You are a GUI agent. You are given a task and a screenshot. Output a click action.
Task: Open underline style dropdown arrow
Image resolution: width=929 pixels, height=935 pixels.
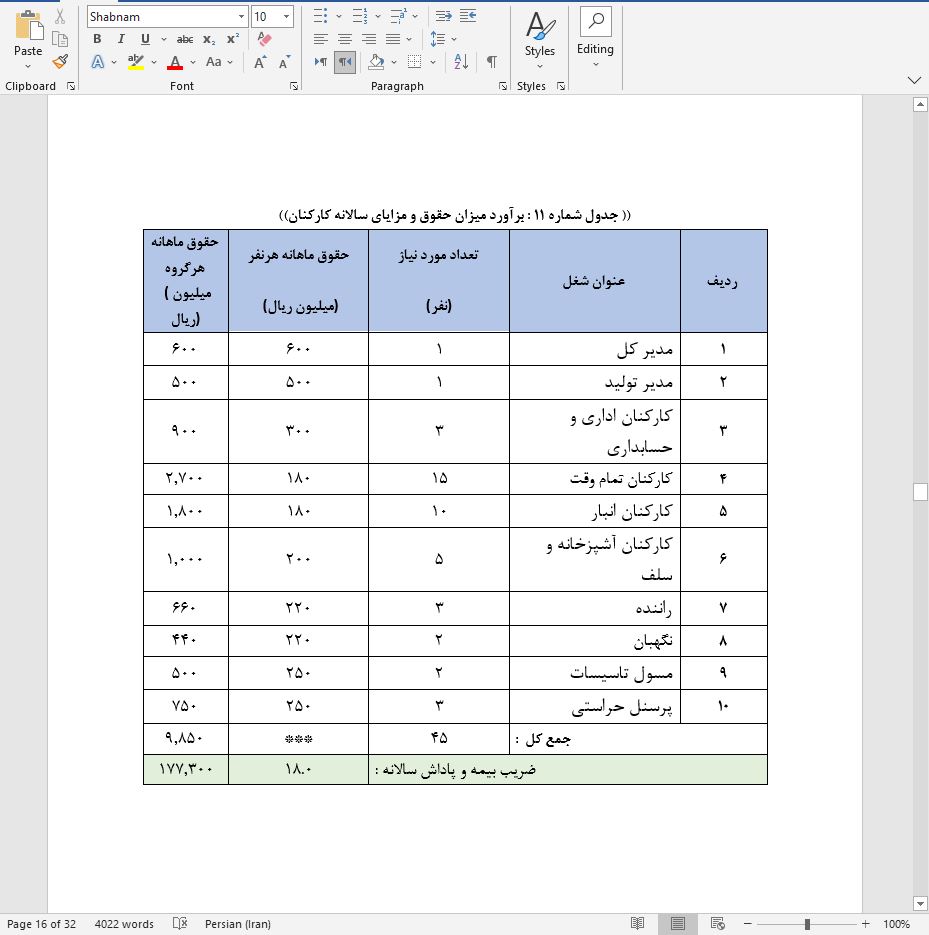click(x=163, y=39)
